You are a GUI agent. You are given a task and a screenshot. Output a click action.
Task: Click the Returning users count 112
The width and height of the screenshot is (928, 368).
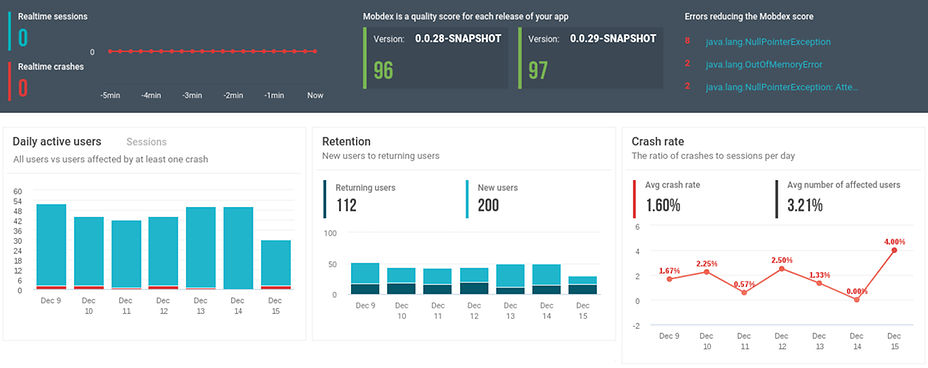point(346,205)
